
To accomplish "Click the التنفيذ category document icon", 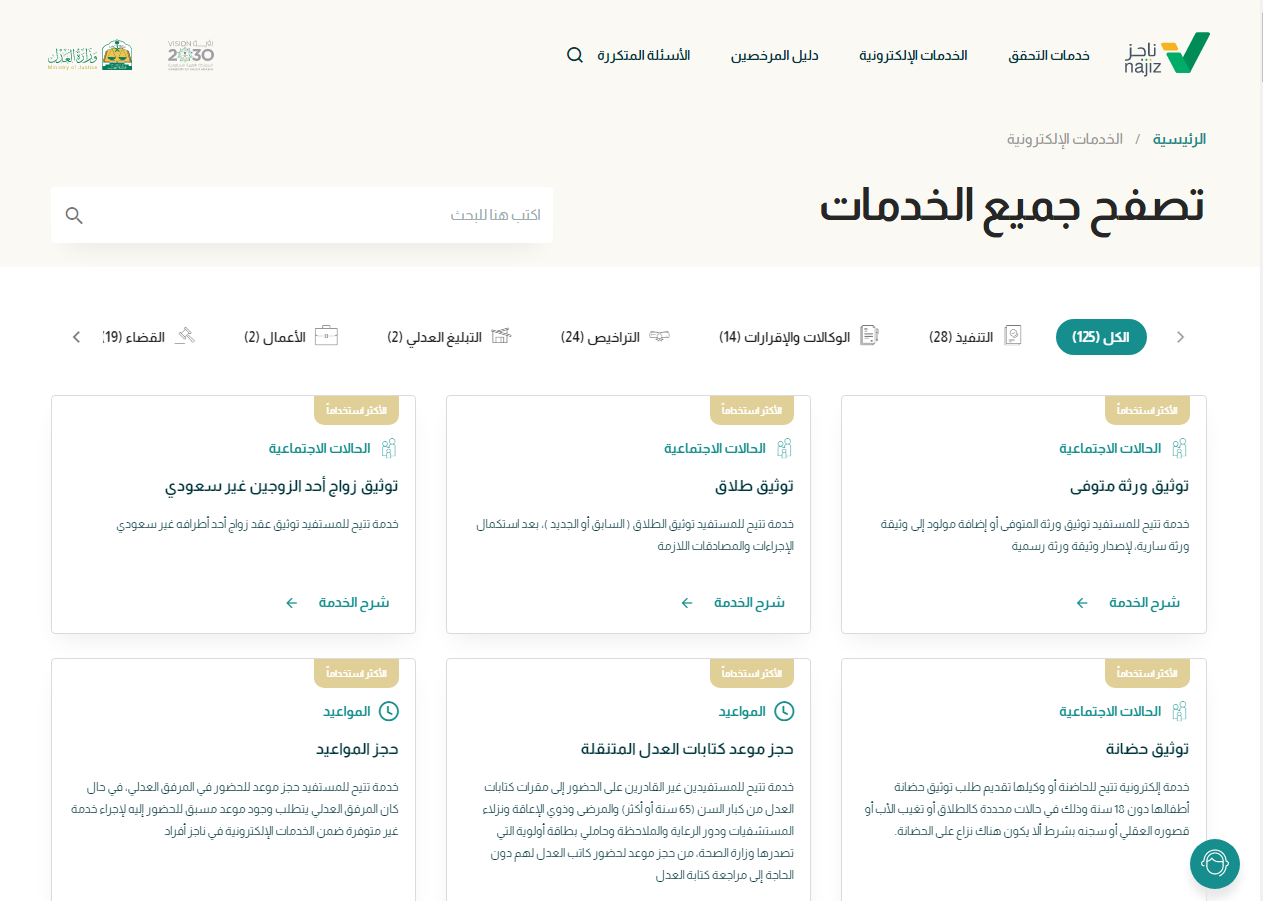I will pyautogui.click(x=1014, y=336).
